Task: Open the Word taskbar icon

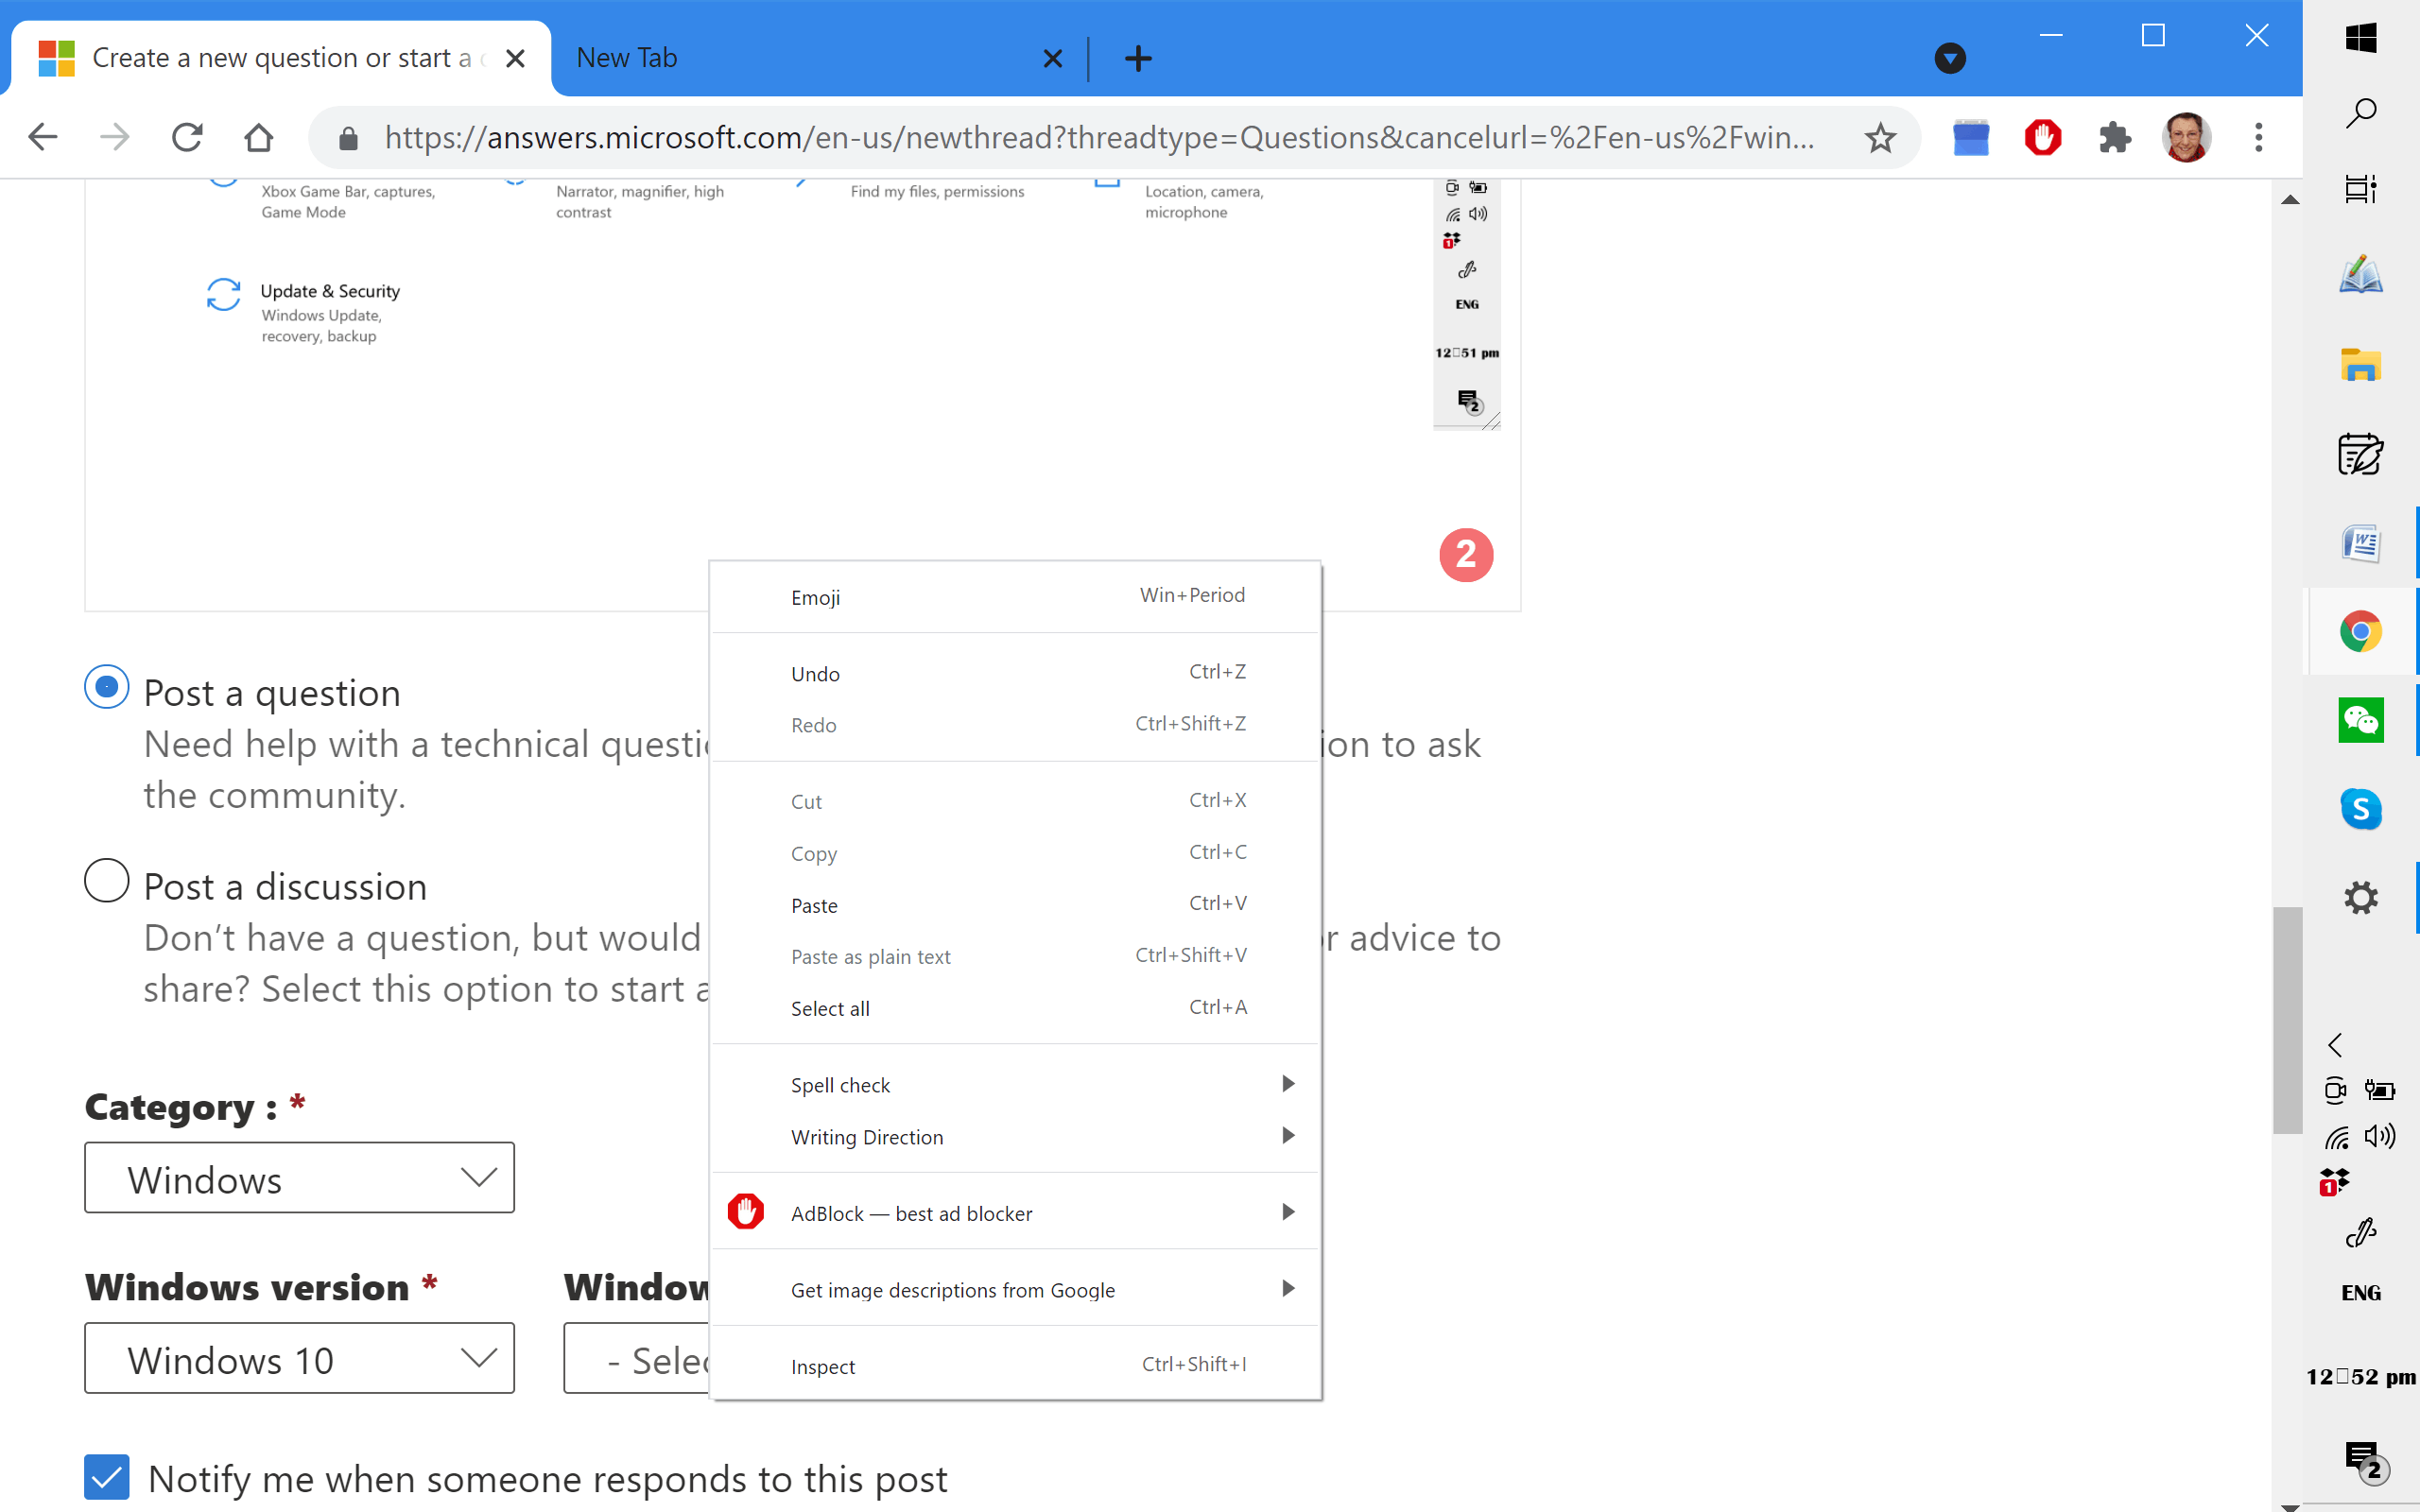Action: [2360, 543]
